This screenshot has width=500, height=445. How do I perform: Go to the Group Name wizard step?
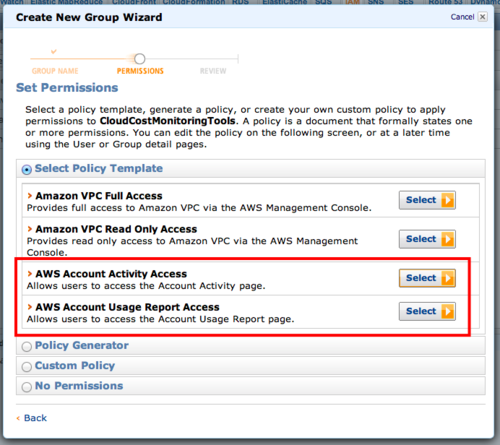point(55,71)
